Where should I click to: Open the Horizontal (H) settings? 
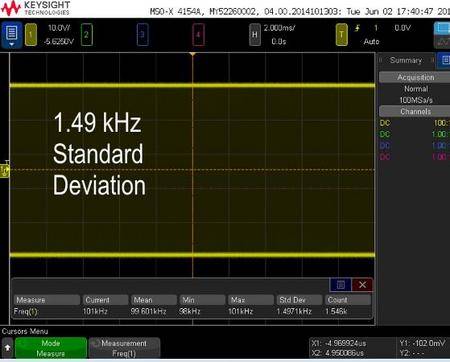pyautogui.click(x=255, y=35)
